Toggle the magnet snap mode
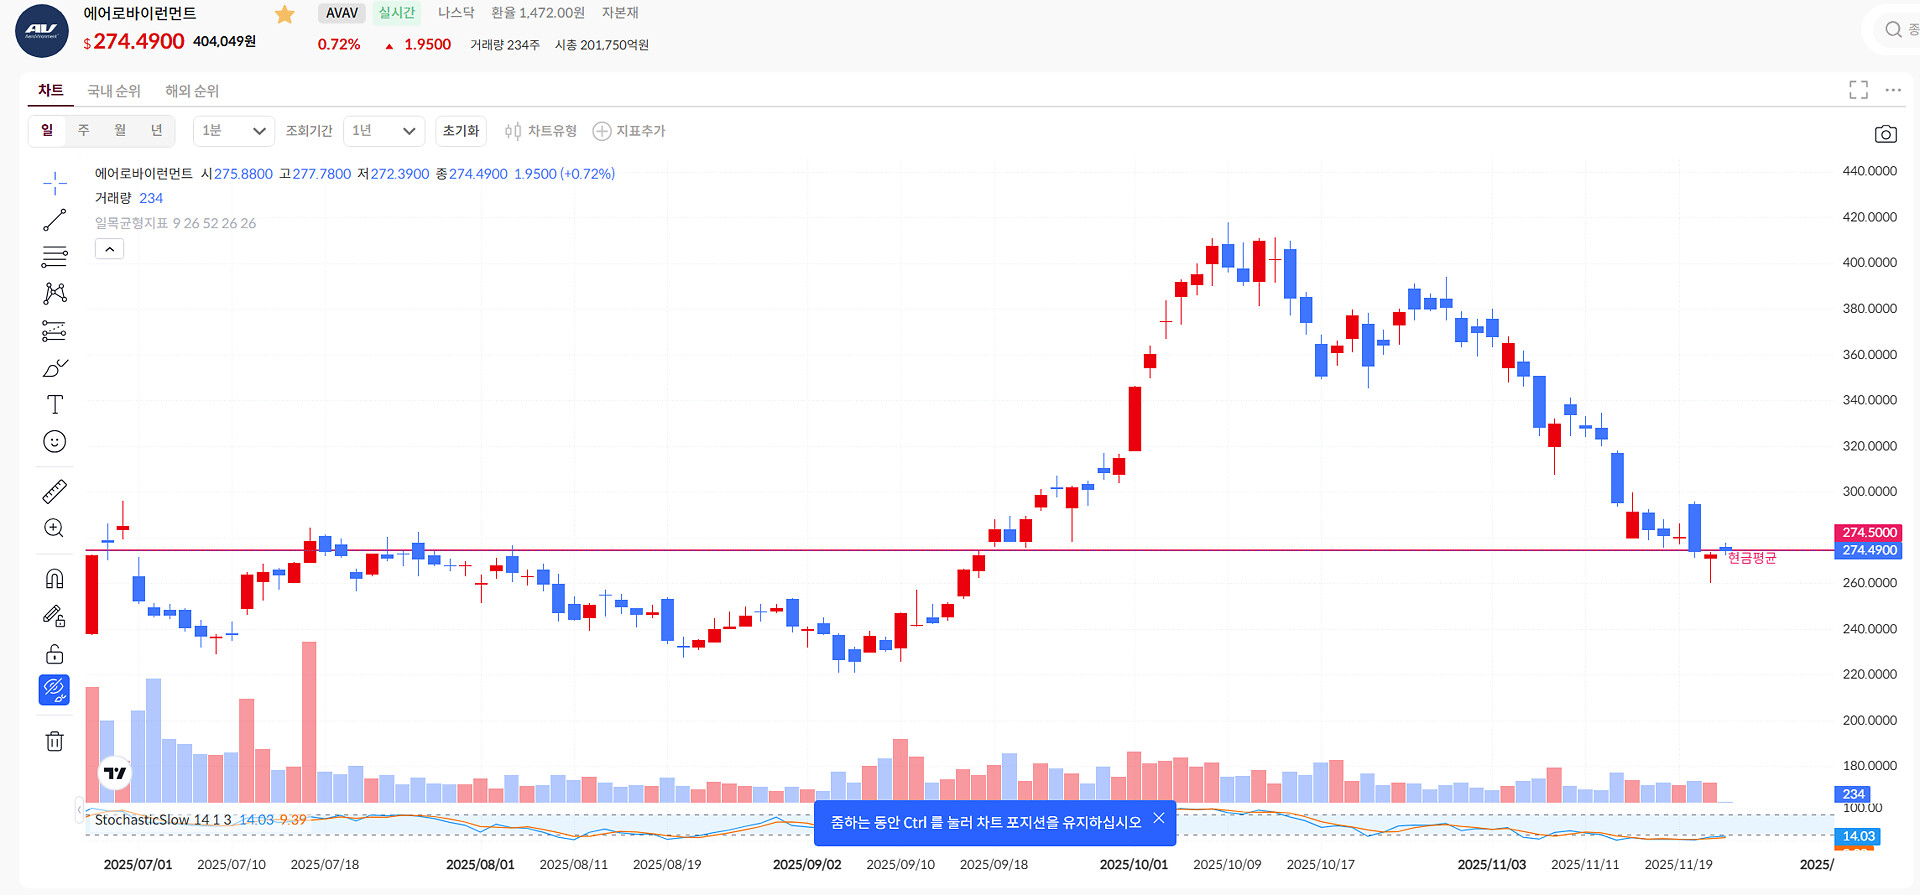 pos(55,579)
